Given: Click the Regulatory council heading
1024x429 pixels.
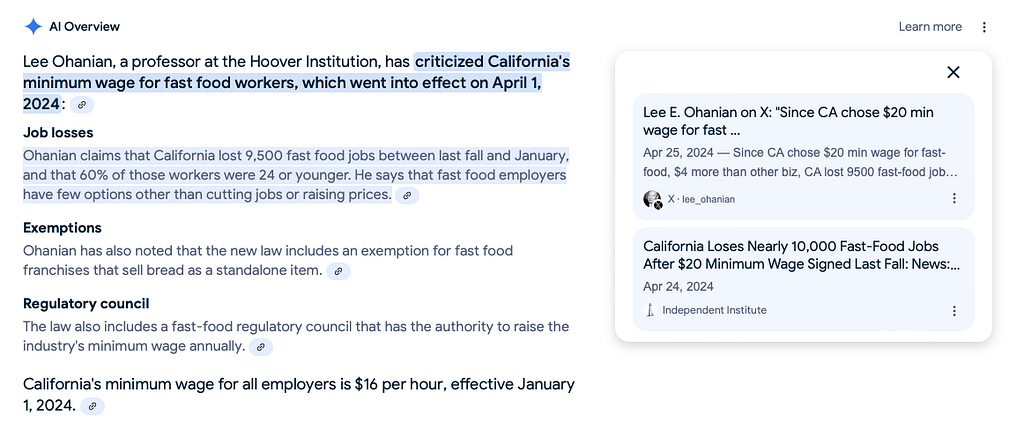Looking at the screenshot, I should 86,304.
